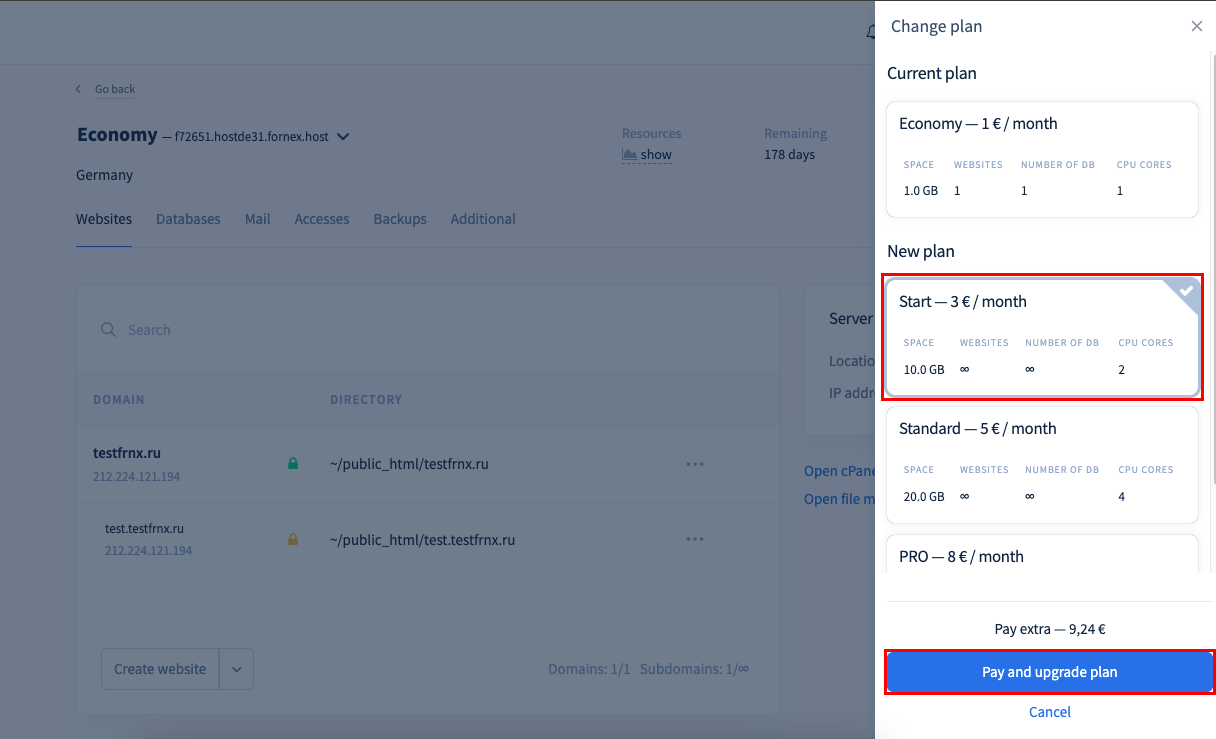Click the Domains: 1/1 counter
This screenshot has width=1216, height=739.
coord(589,669)
